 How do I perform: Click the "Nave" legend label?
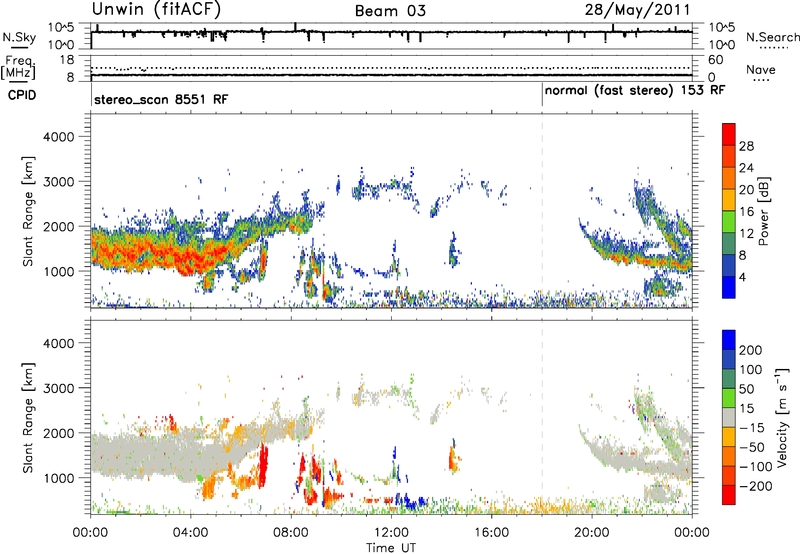pos(760,69)
